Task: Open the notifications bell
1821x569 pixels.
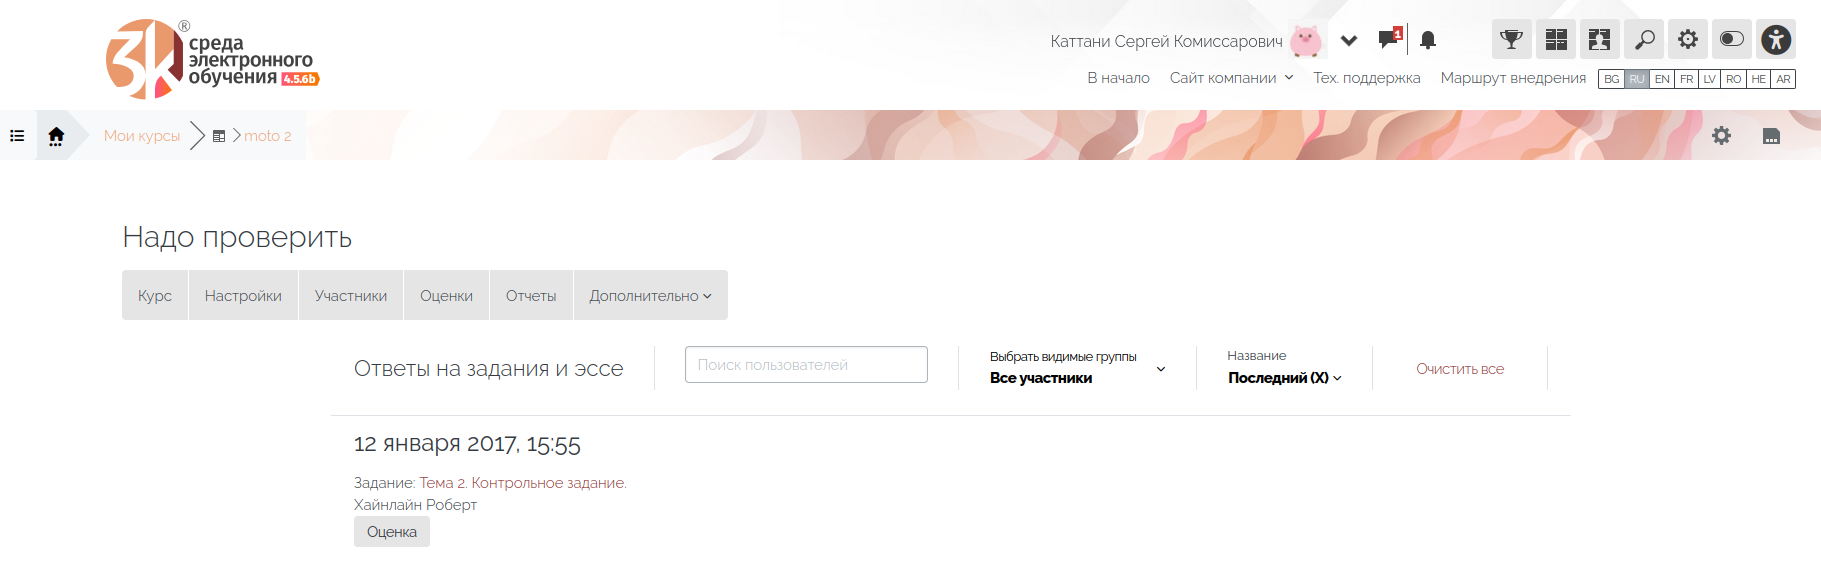Action: 1428,40
